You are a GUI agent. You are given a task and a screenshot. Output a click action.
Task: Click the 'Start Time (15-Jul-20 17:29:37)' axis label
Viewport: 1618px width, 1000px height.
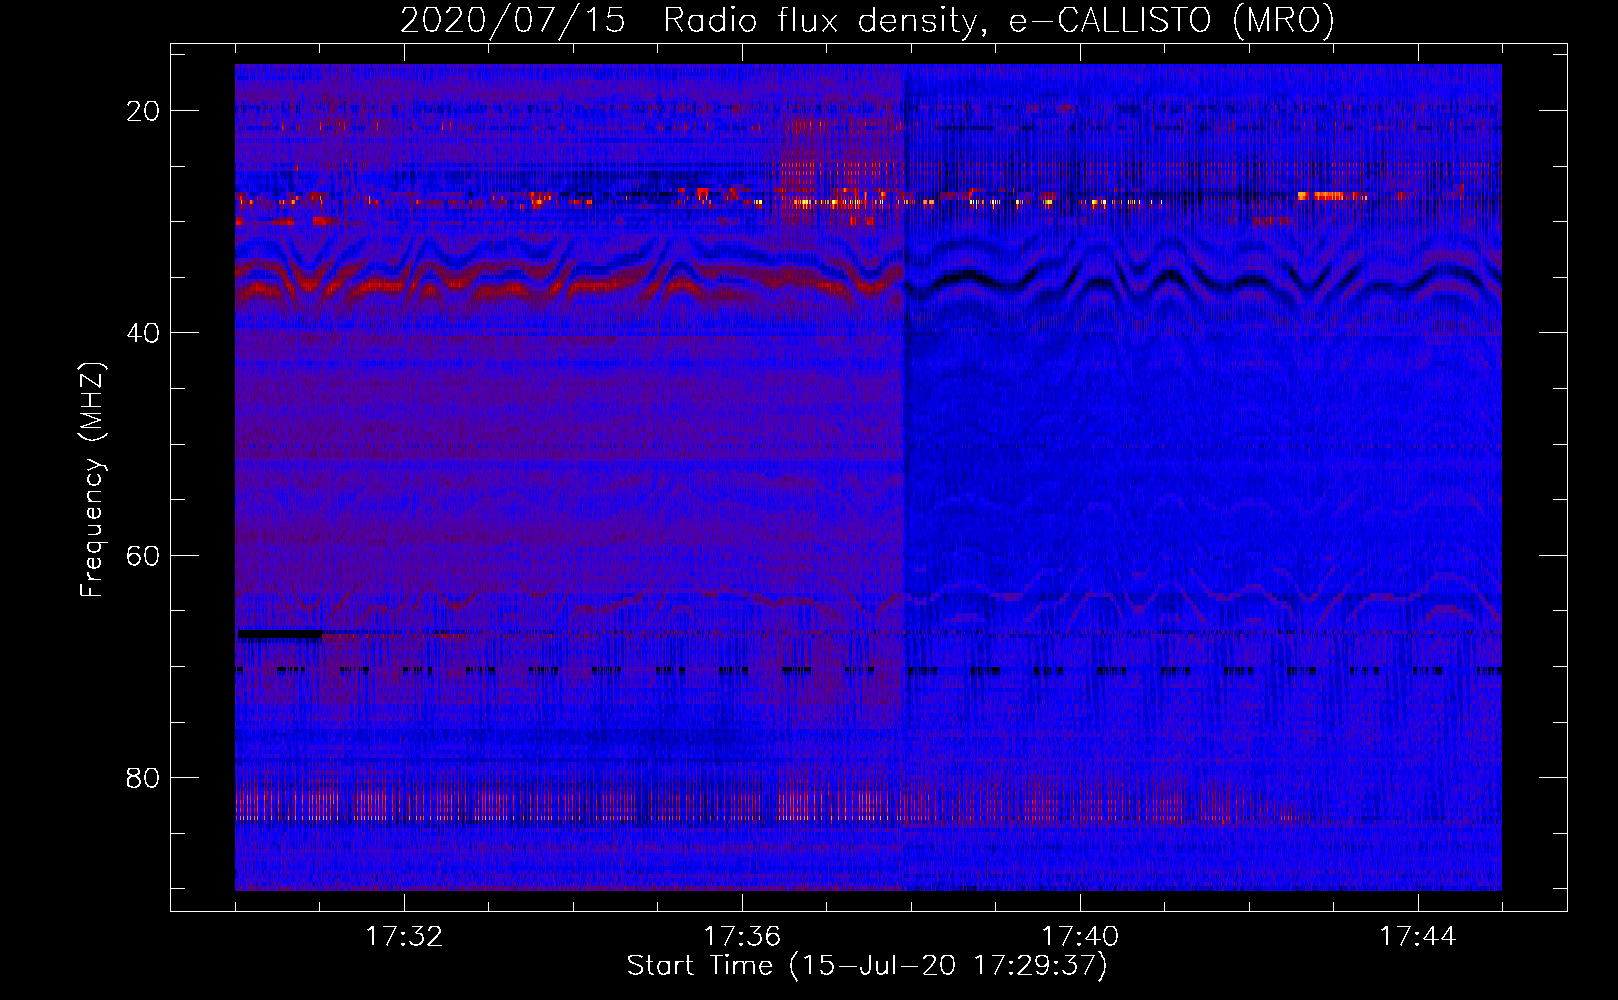click(x=867, y=966)
